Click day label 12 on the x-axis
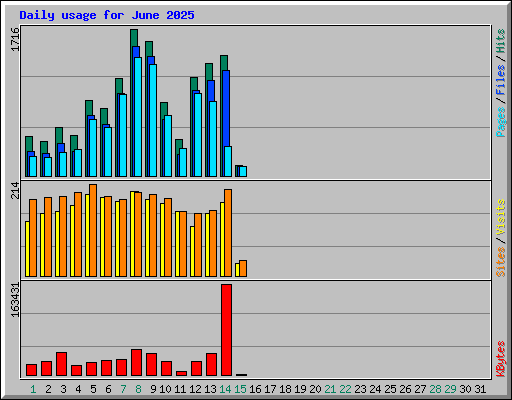This screenshot has height=400, width=512. coord(195,389)
